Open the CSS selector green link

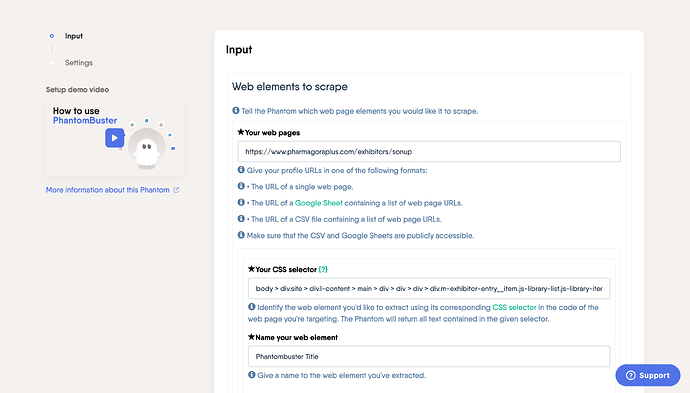click(x=514, y=307)
